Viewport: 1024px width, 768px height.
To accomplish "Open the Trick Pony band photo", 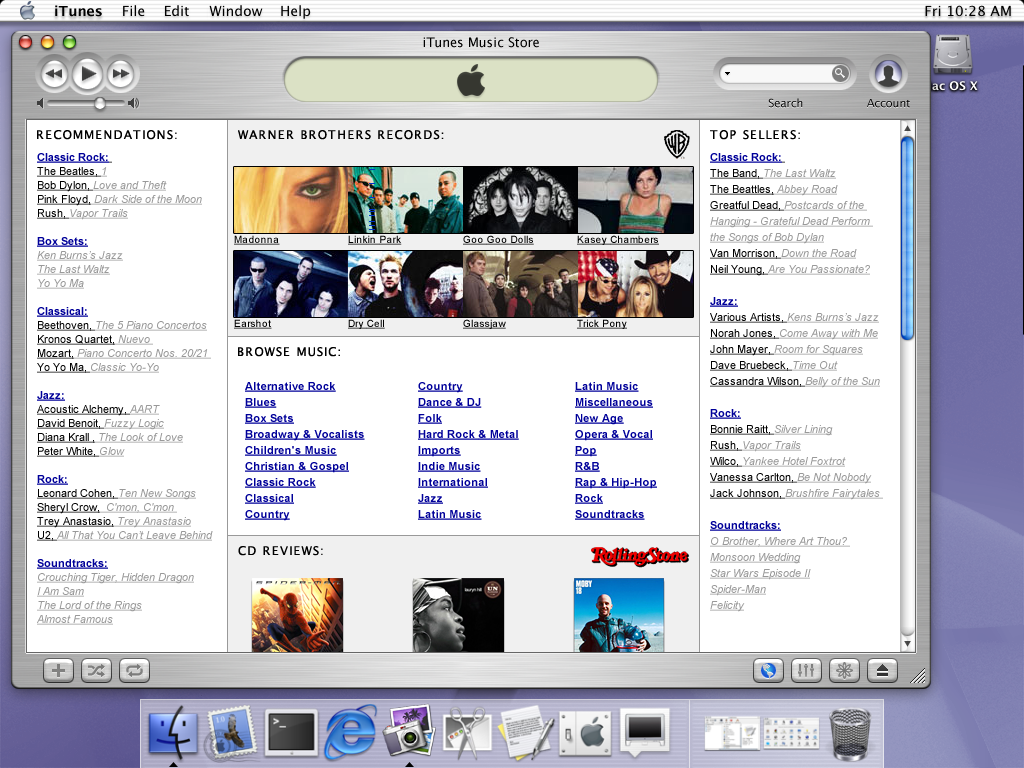I will [635, 284].
